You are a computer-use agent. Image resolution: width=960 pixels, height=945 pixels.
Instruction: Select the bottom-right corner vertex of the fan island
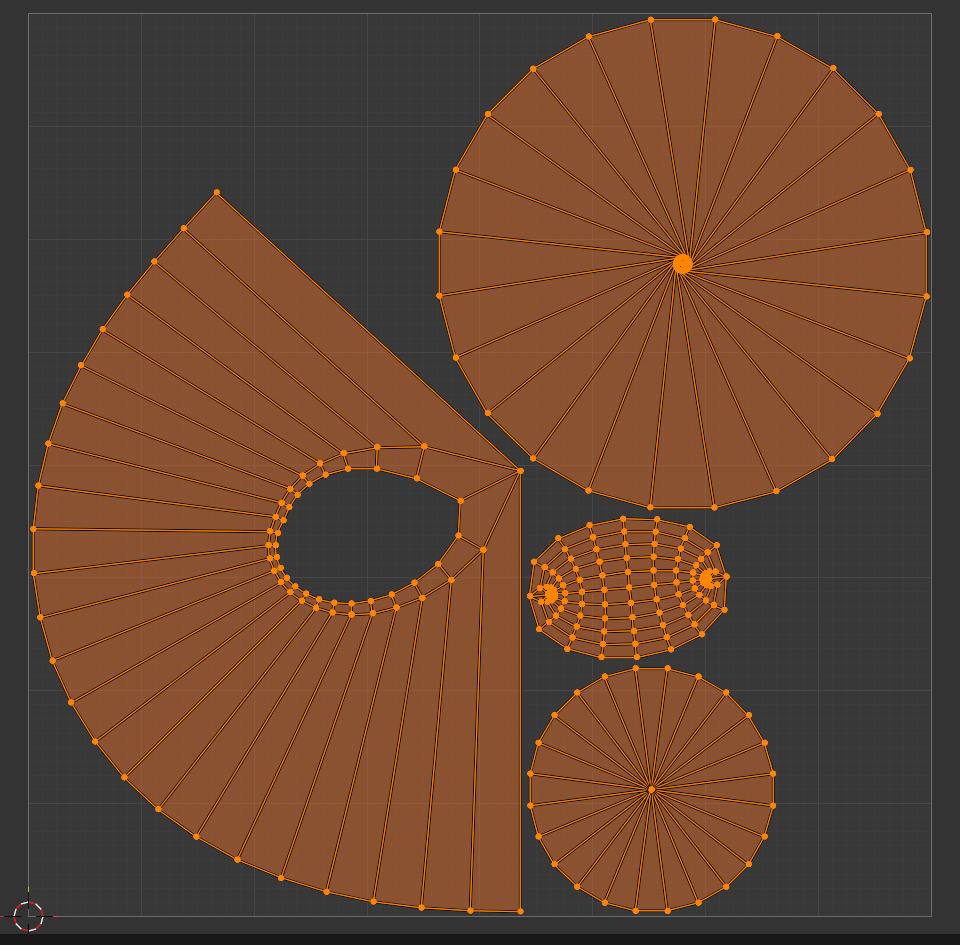pos(520,911)
